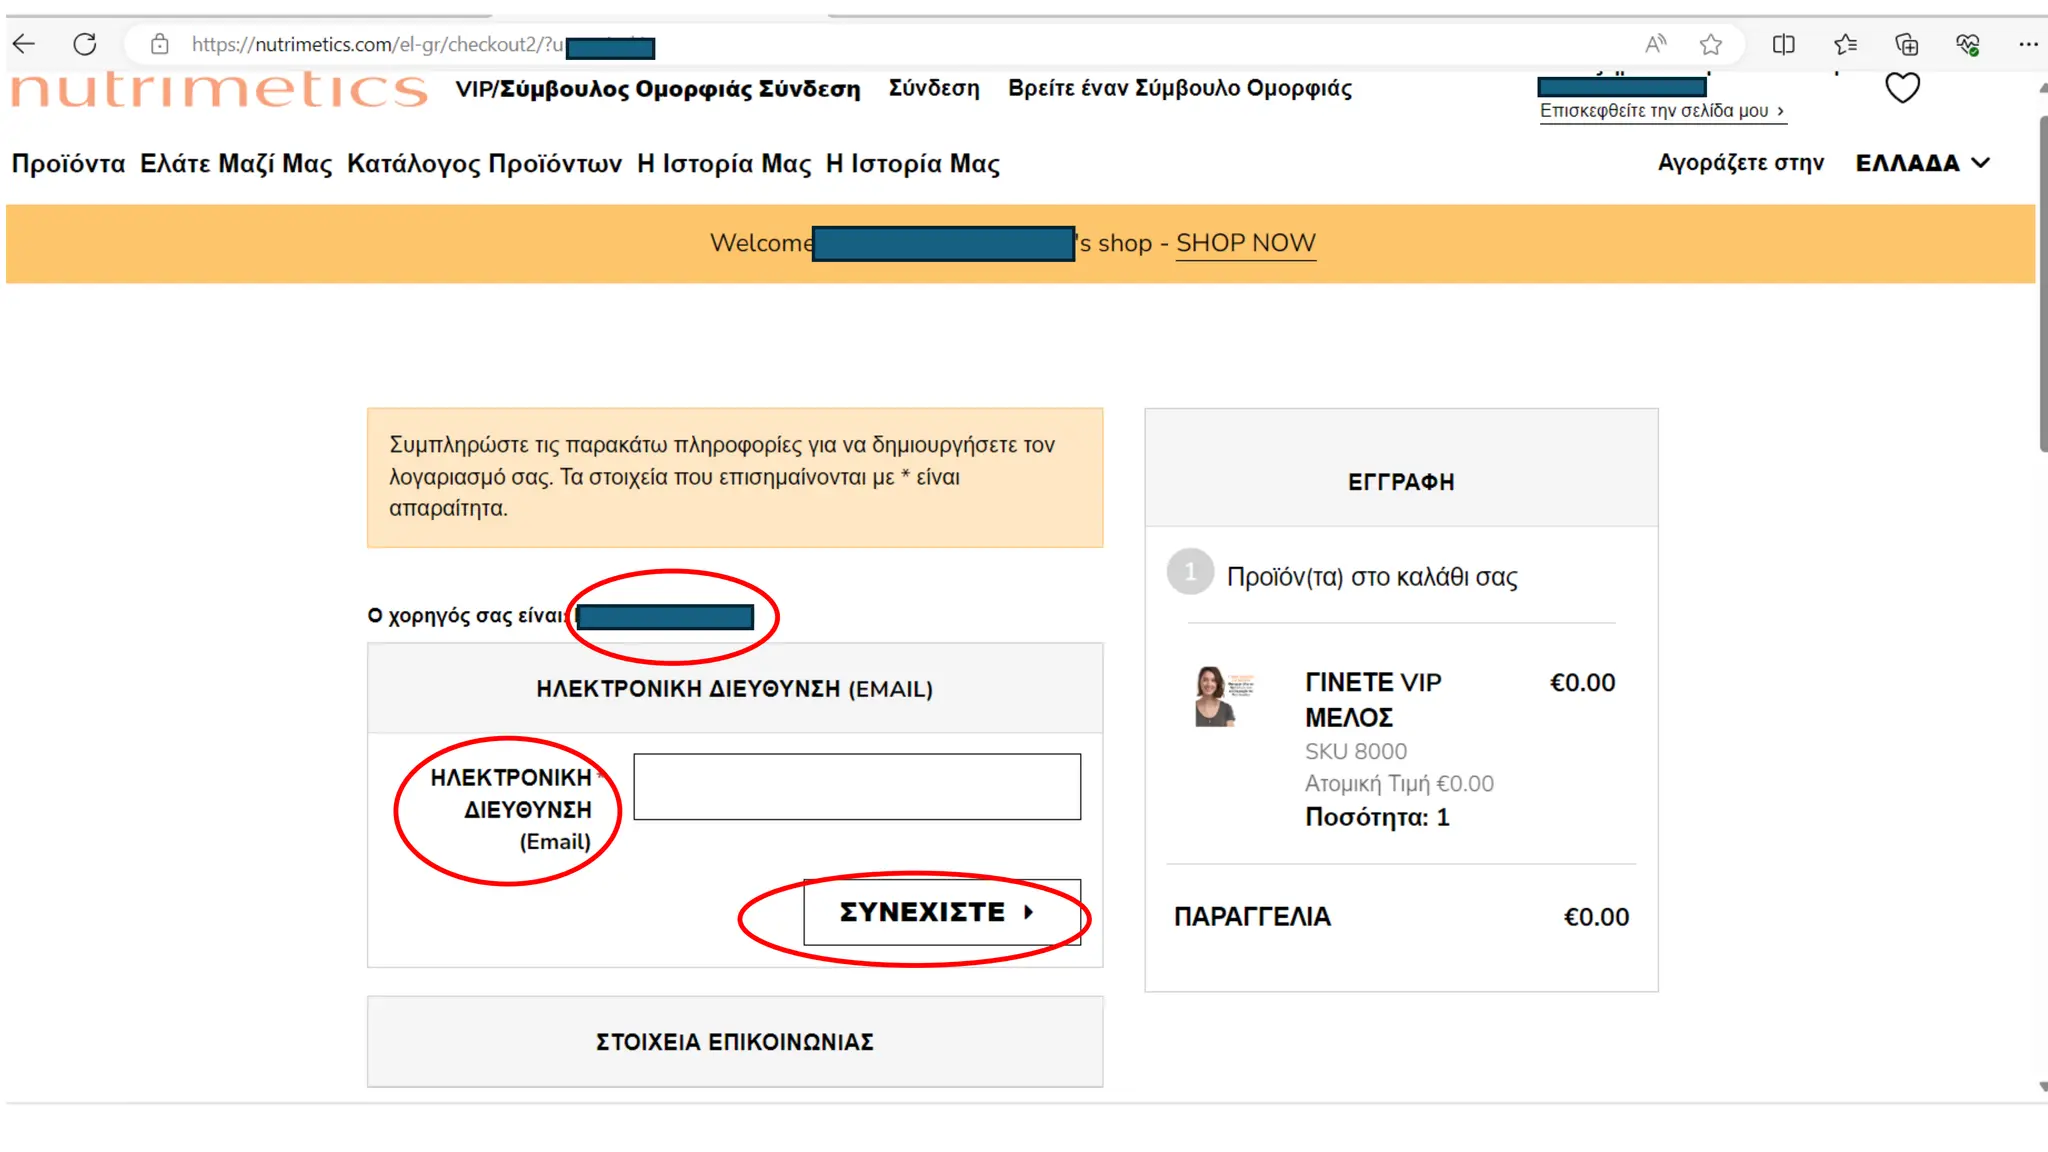Open Βρείτε έναν Σύμβουλο Ομορφιάς link

tap(1180, 89)
